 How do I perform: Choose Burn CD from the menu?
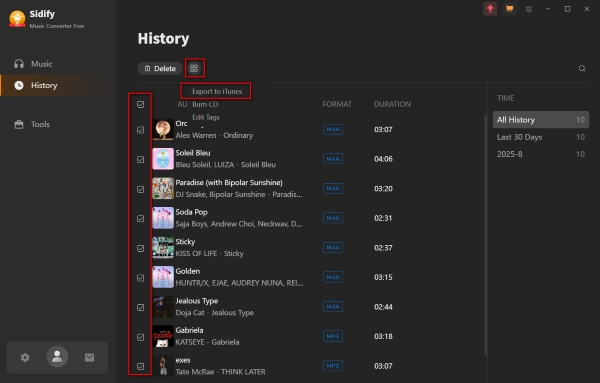click(205, 104)
